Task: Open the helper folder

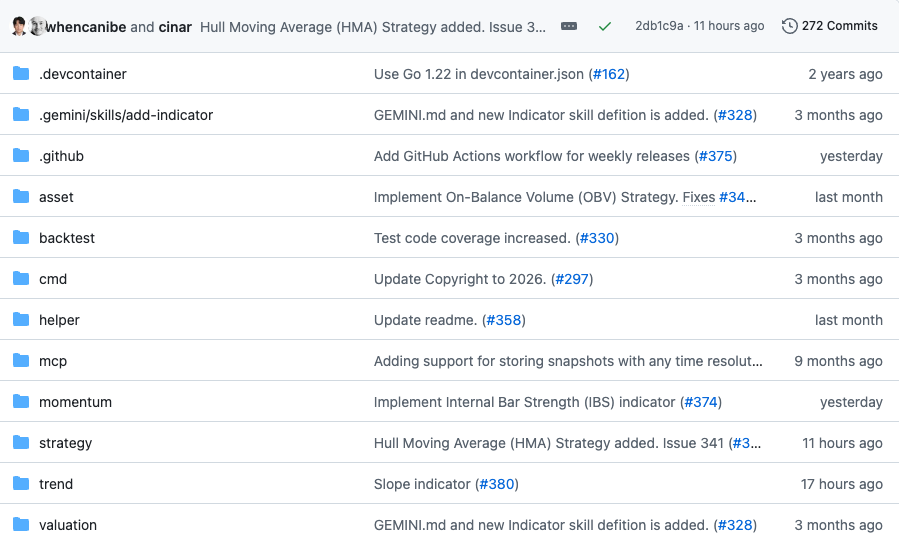Action: [59, 320]
